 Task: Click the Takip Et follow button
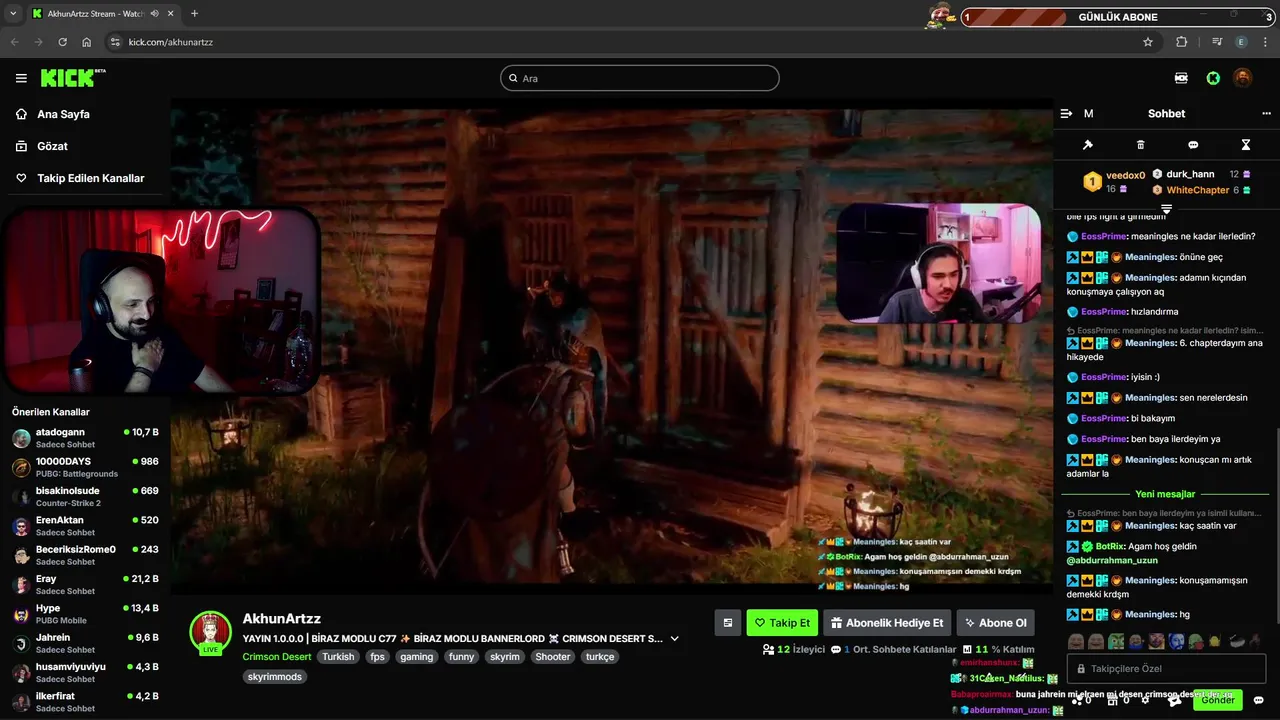click(782, 623)
